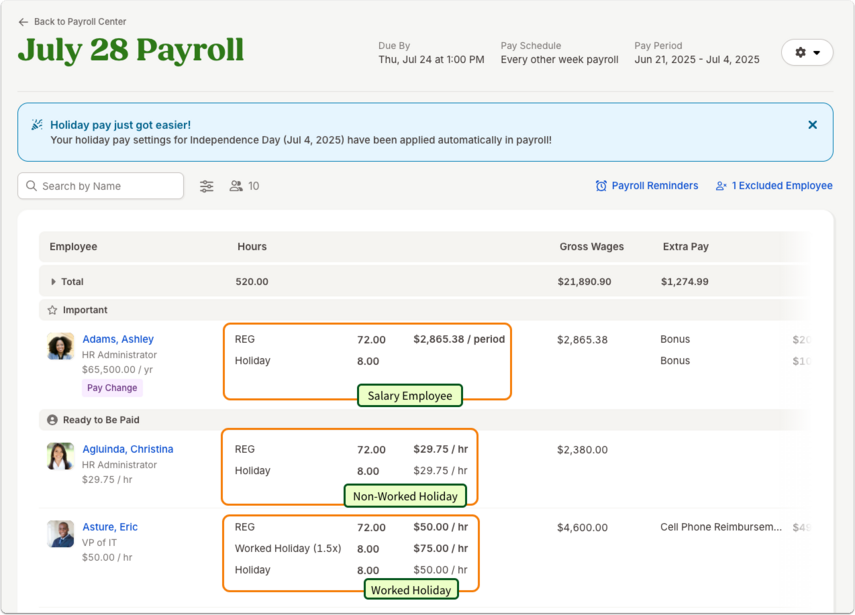Viewport: 855px width, 615px height.
Task: Click the star icon beside Important
Action: 52,310
